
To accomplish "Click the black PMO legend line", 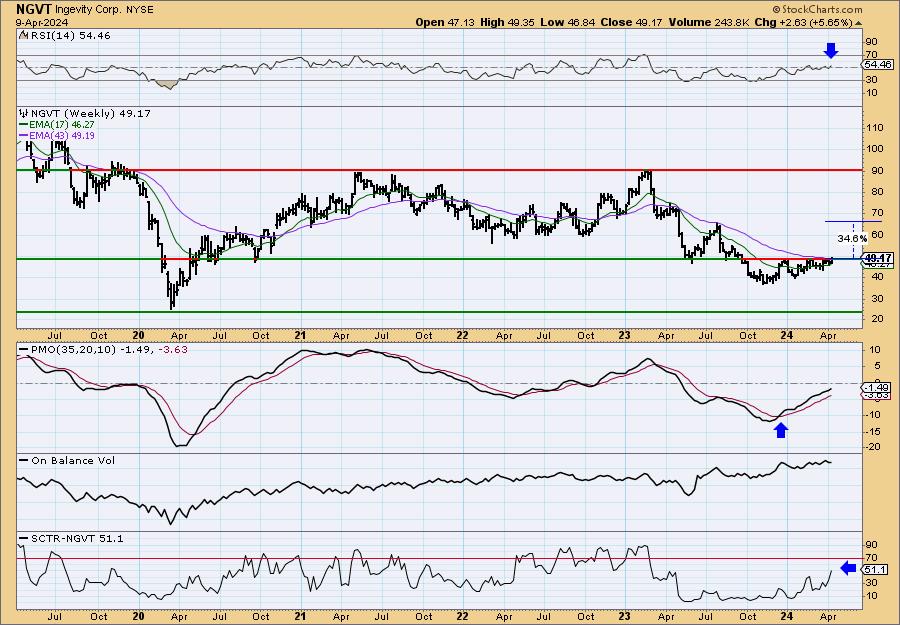I will pos(23,350).
